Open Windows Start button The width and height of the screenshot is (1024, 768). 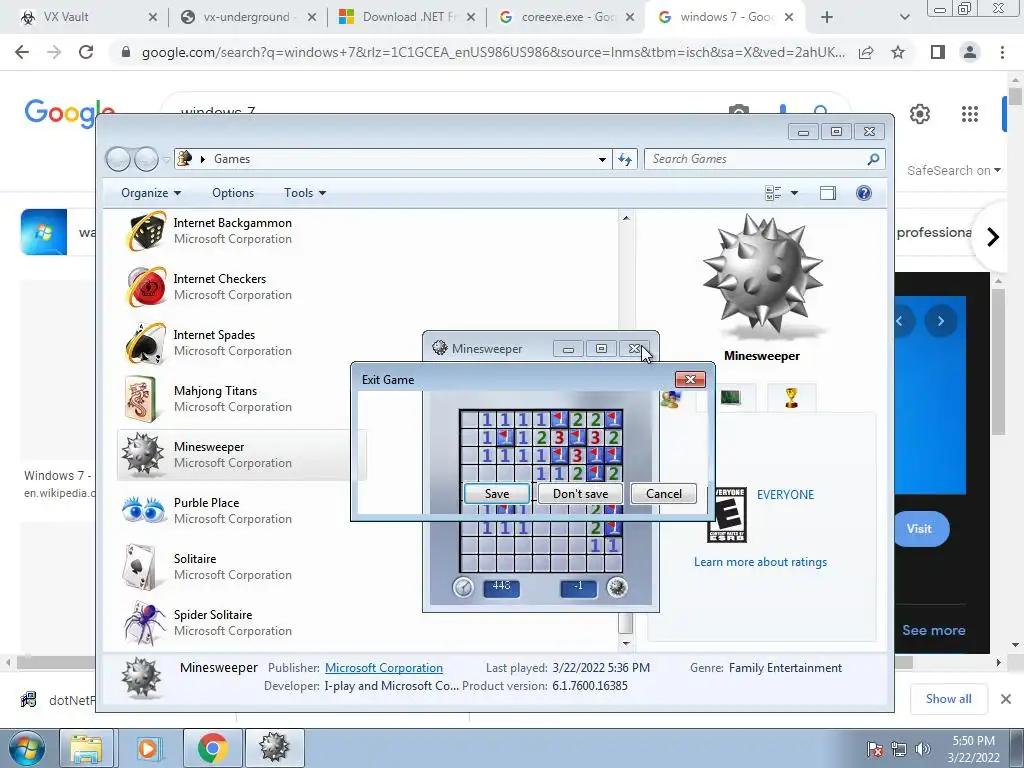[x=26, y=748]
